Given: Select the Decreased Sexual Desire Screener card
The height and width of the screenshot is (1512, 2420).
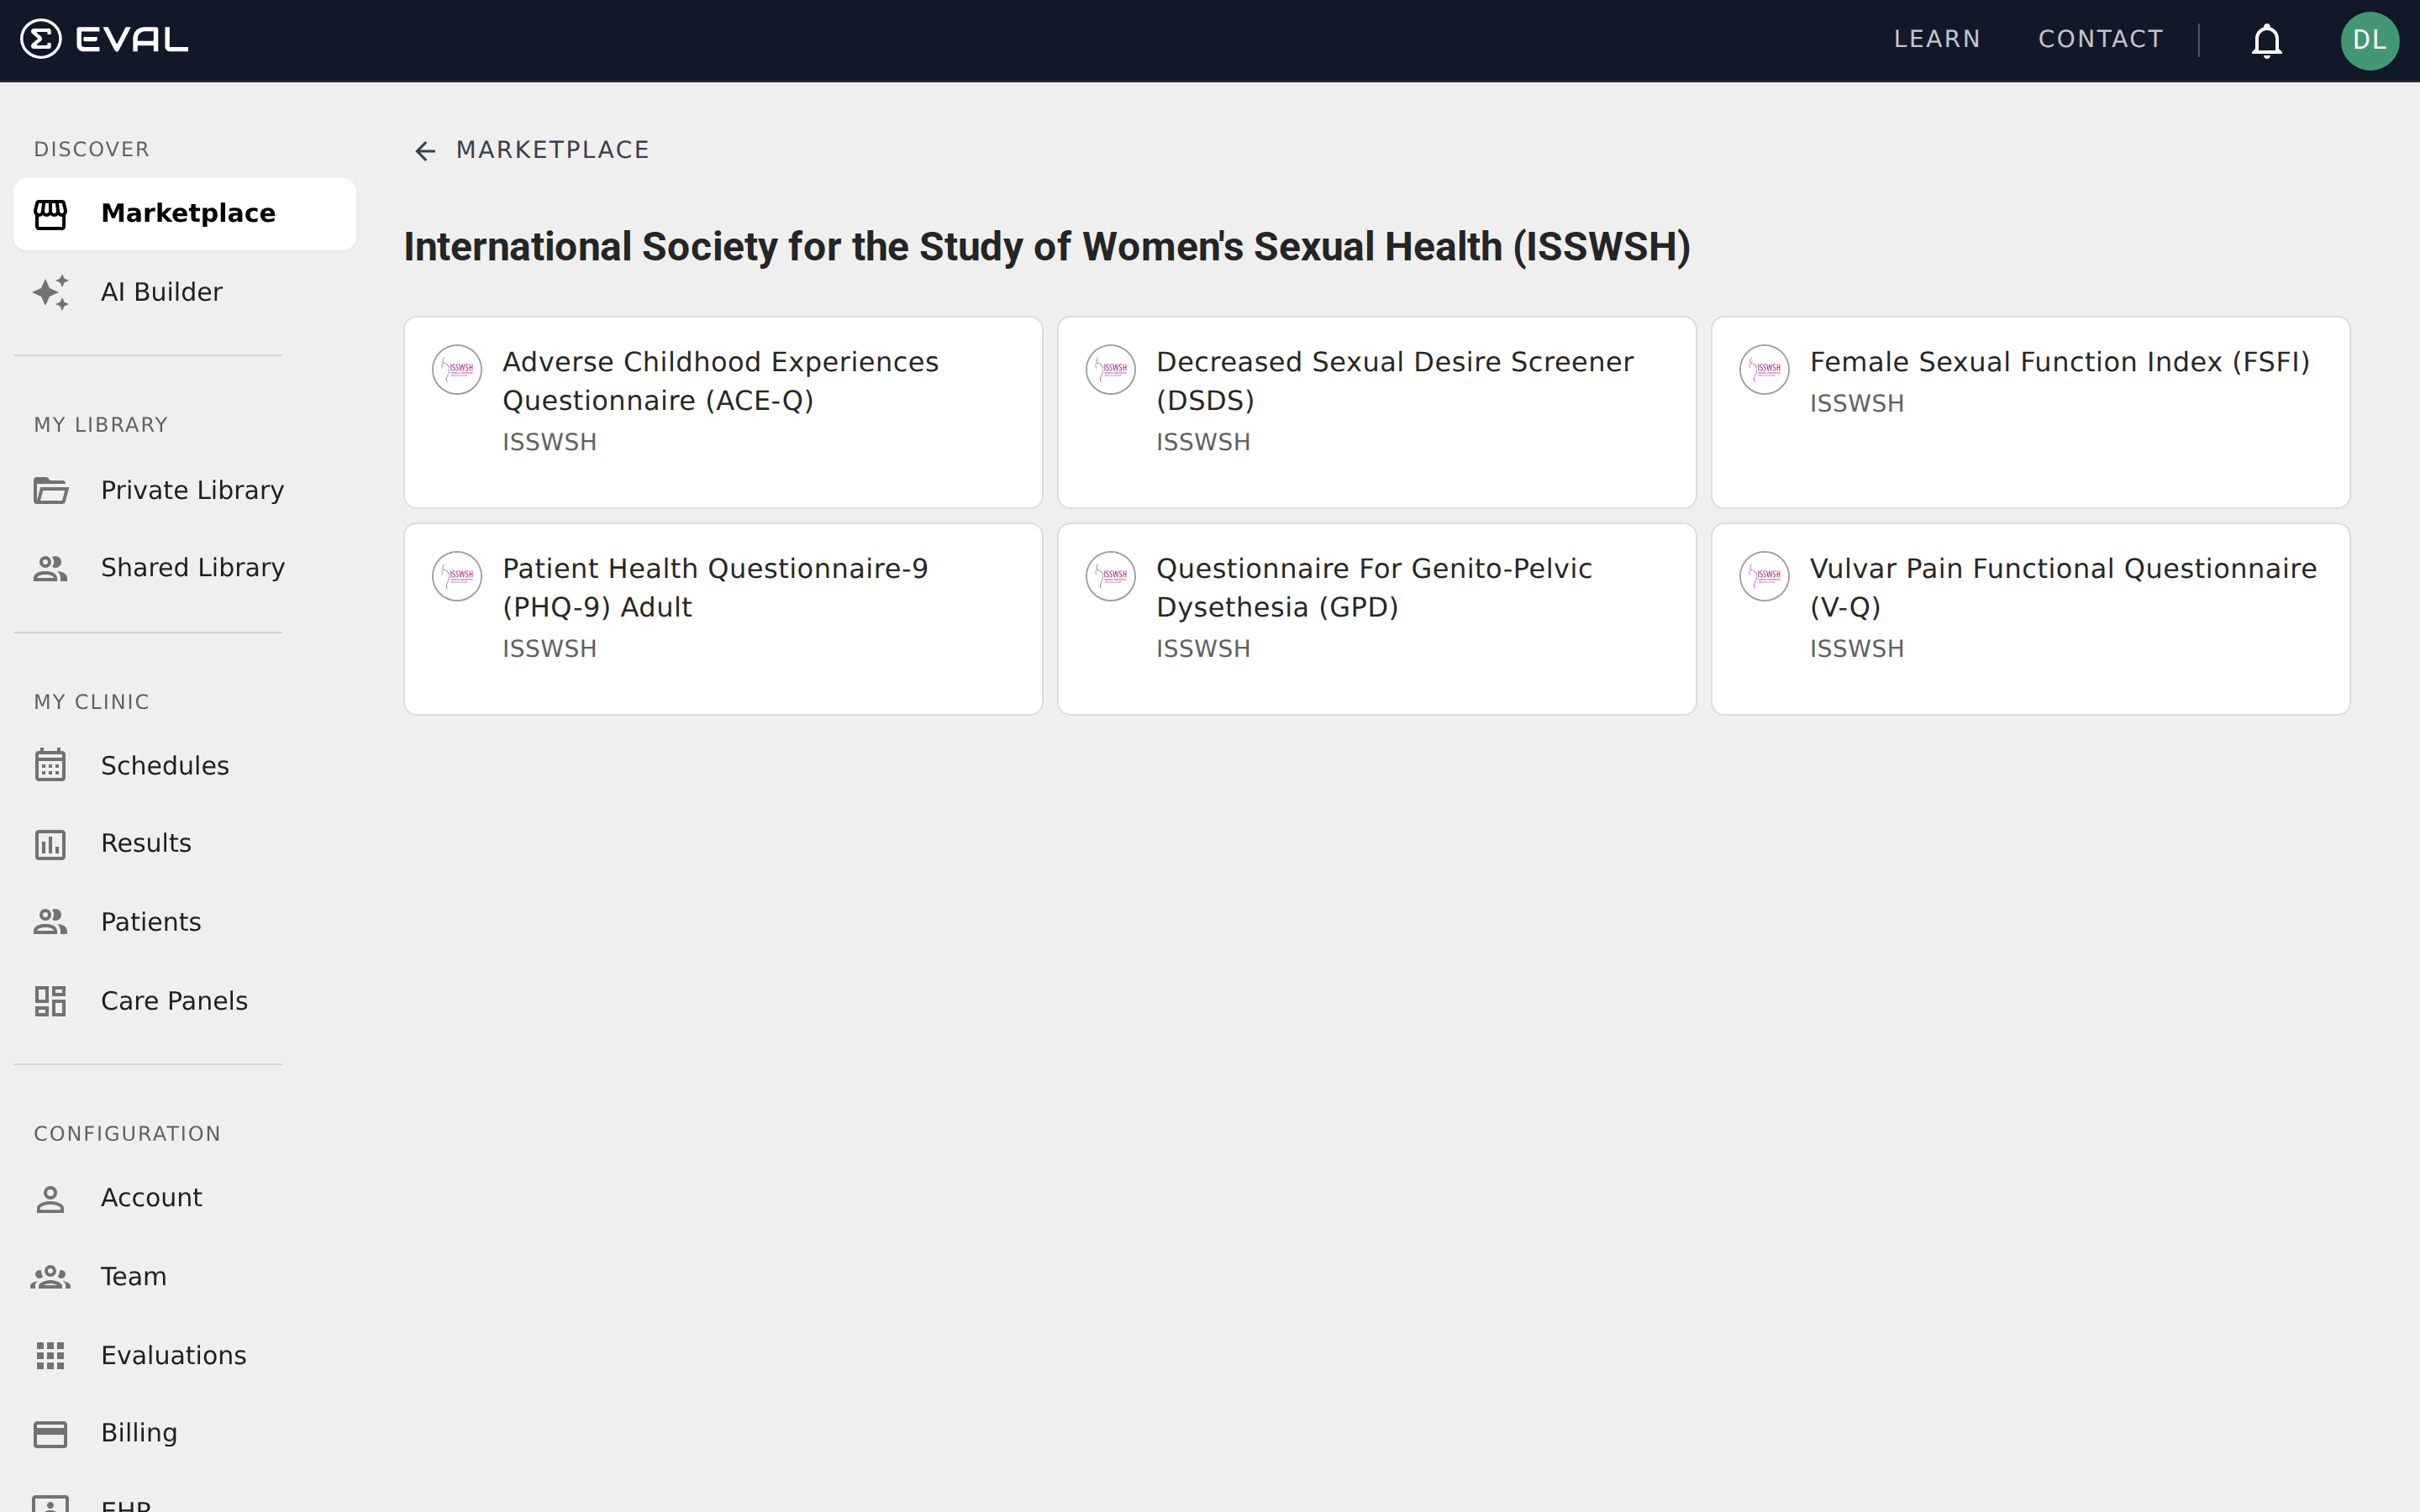Looking at the screenshot, I should click(x=1376, y=411).
